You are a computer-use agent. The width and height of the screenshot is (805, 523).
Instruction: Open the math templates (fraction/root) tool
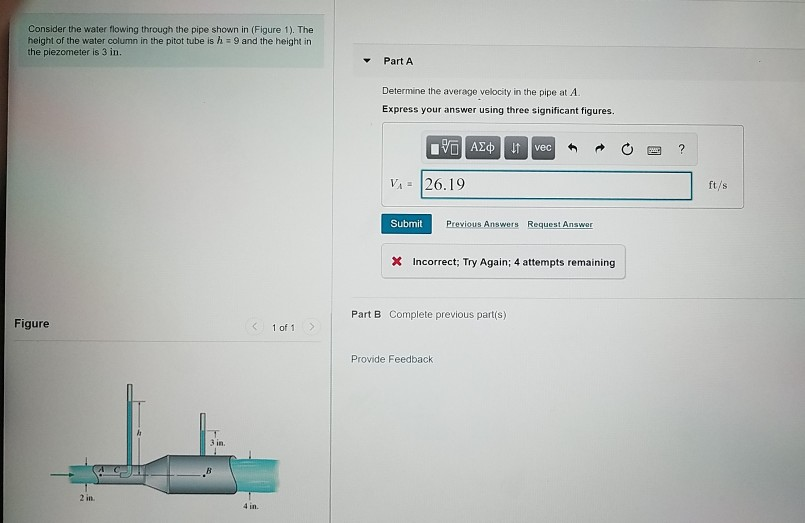coord(444,148)
